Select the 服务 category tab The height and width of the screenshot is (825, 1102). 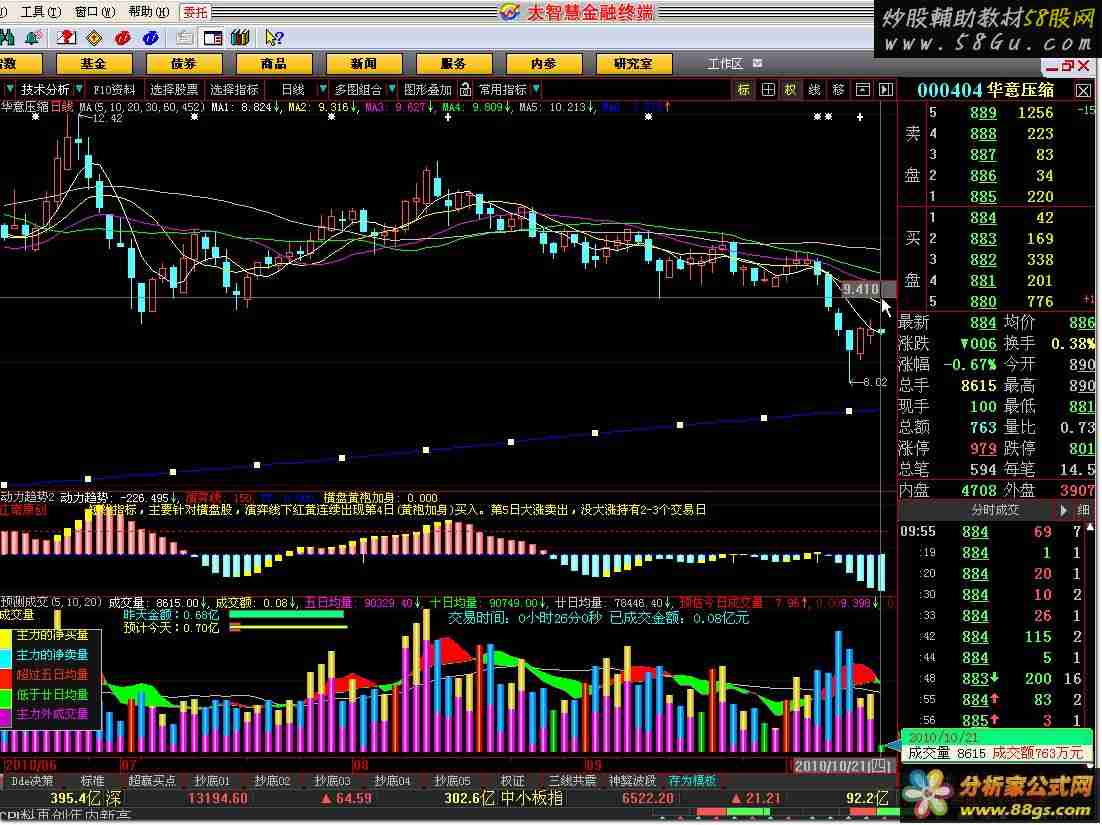pos(453,64)
